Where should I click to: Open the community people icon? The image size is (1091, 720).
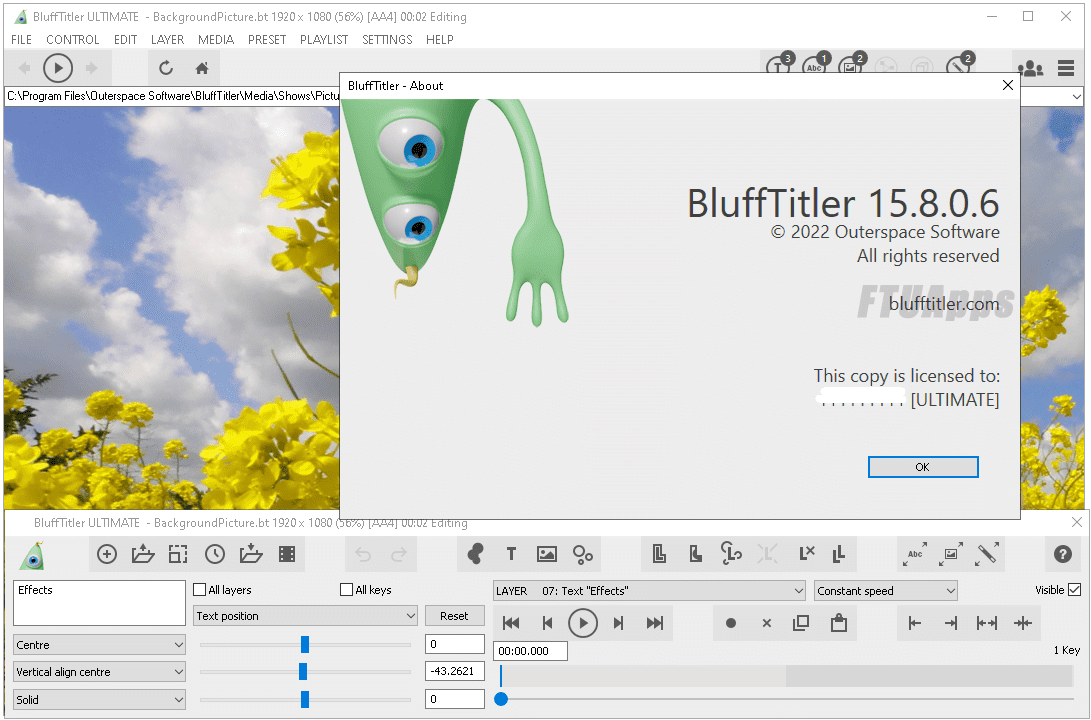1030,68
